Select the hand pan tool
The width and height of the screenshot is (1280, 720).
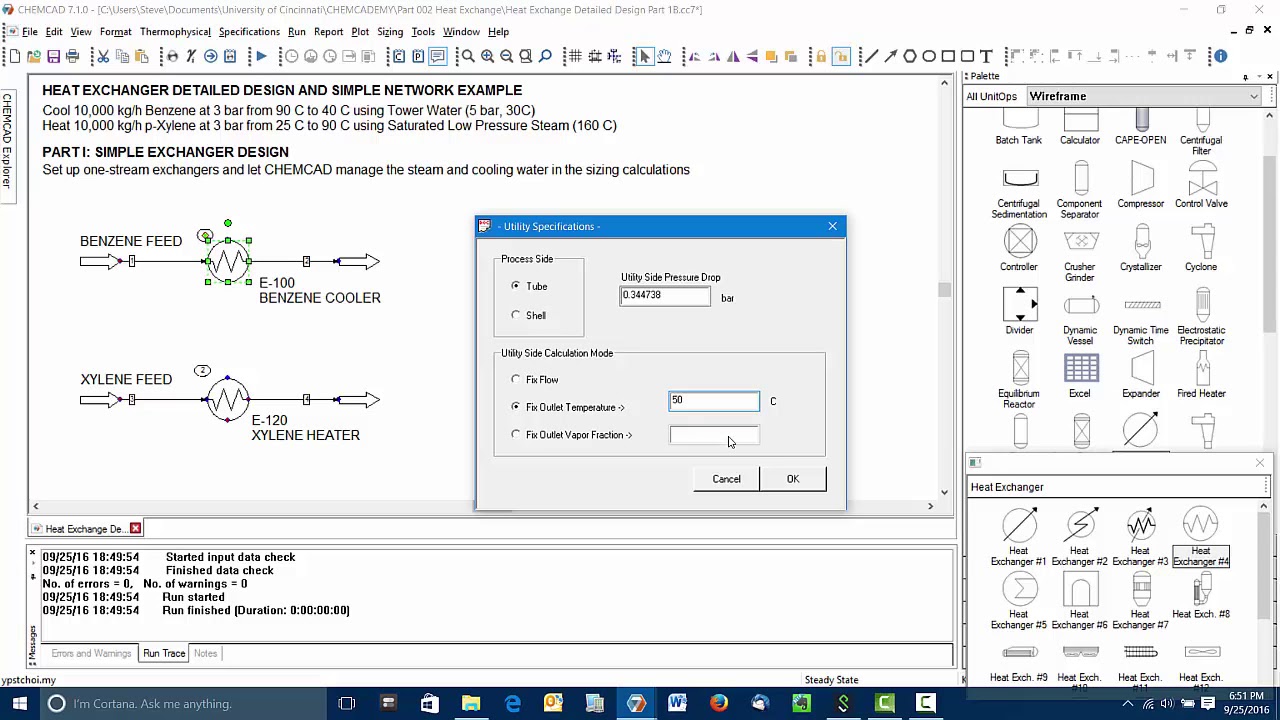tap(664, 56)
